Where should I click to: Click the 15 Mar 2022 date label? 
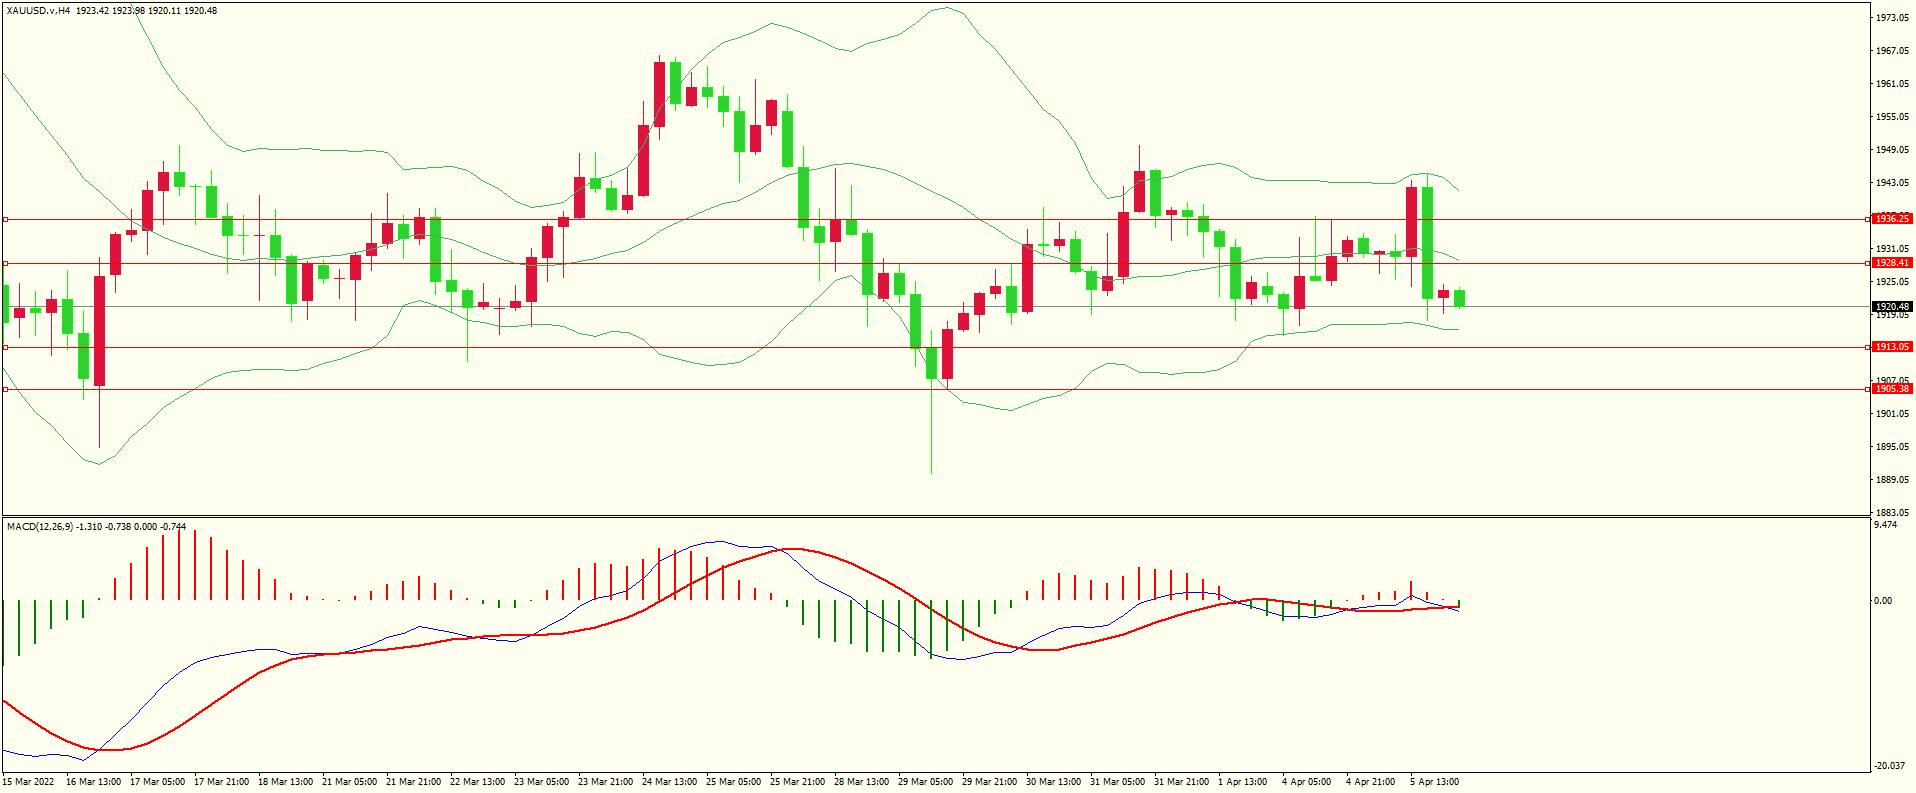(29, 782)
